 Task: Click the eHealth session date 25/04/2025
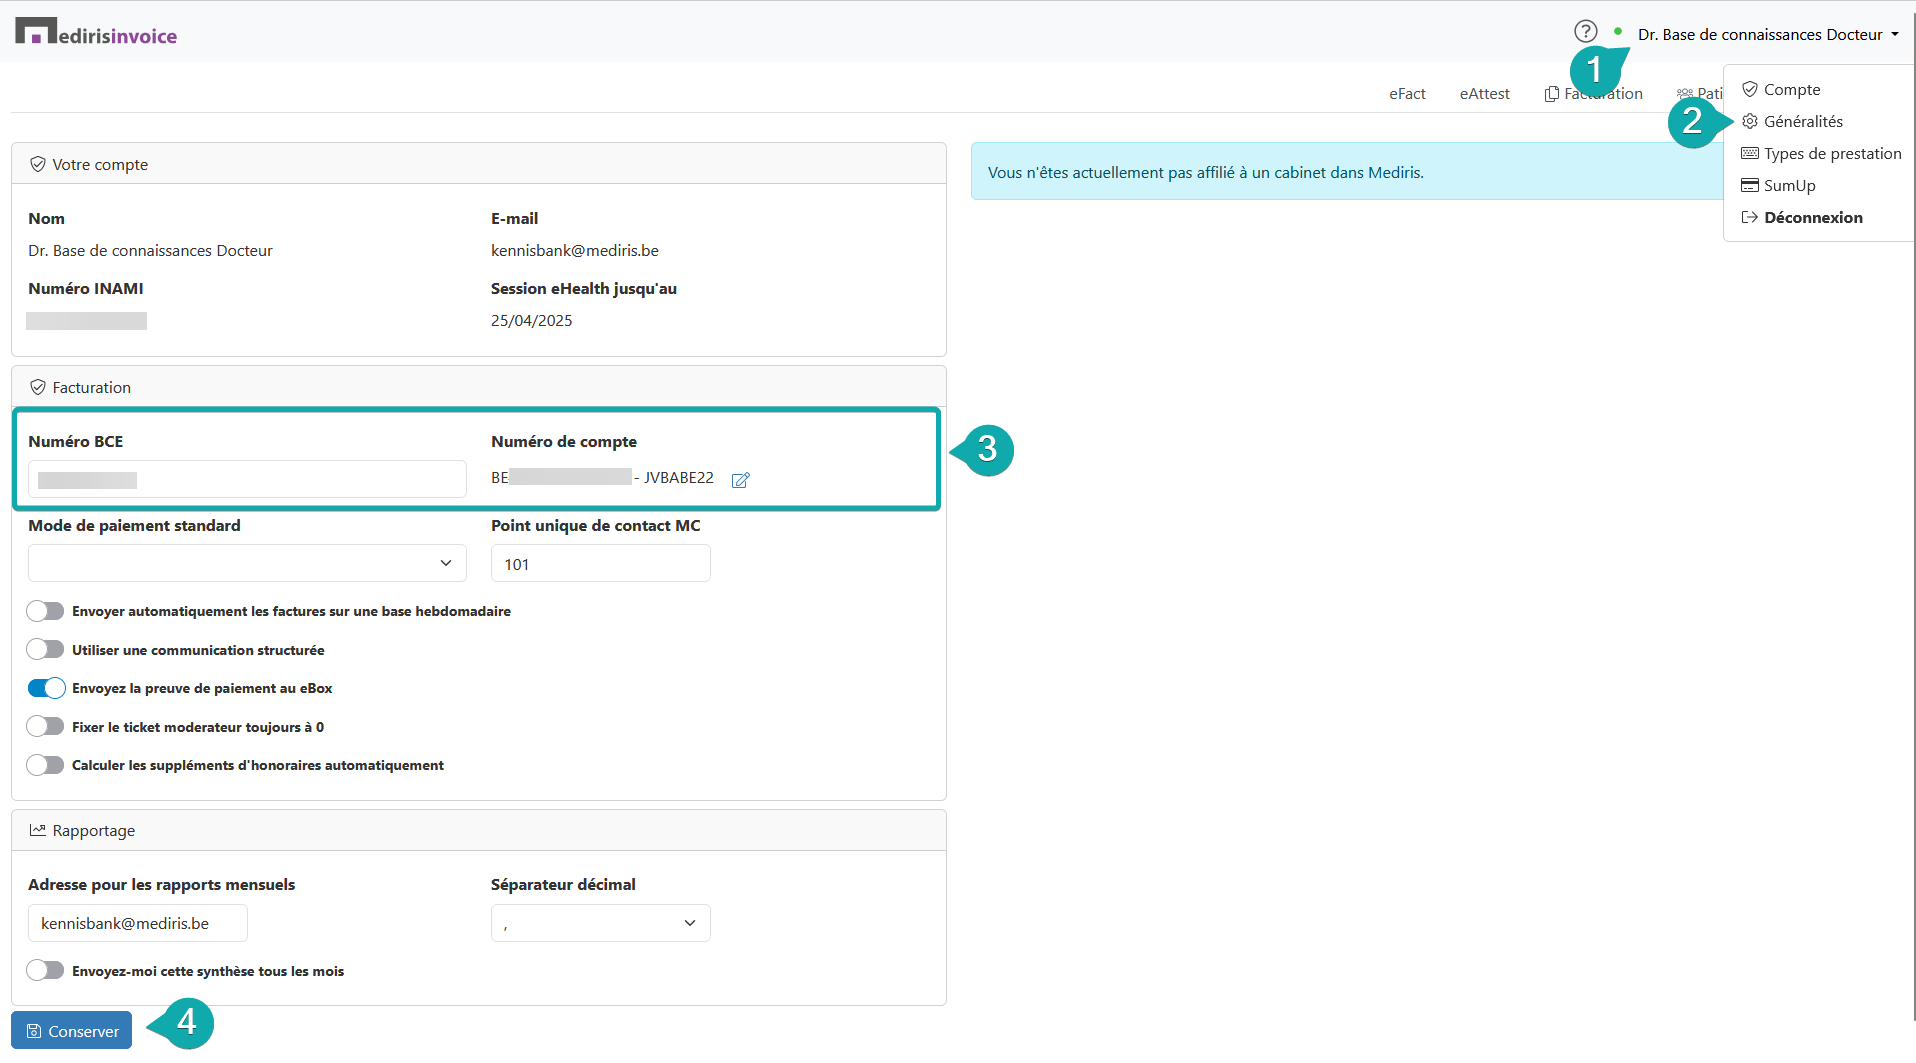click(x=532, y=321)
